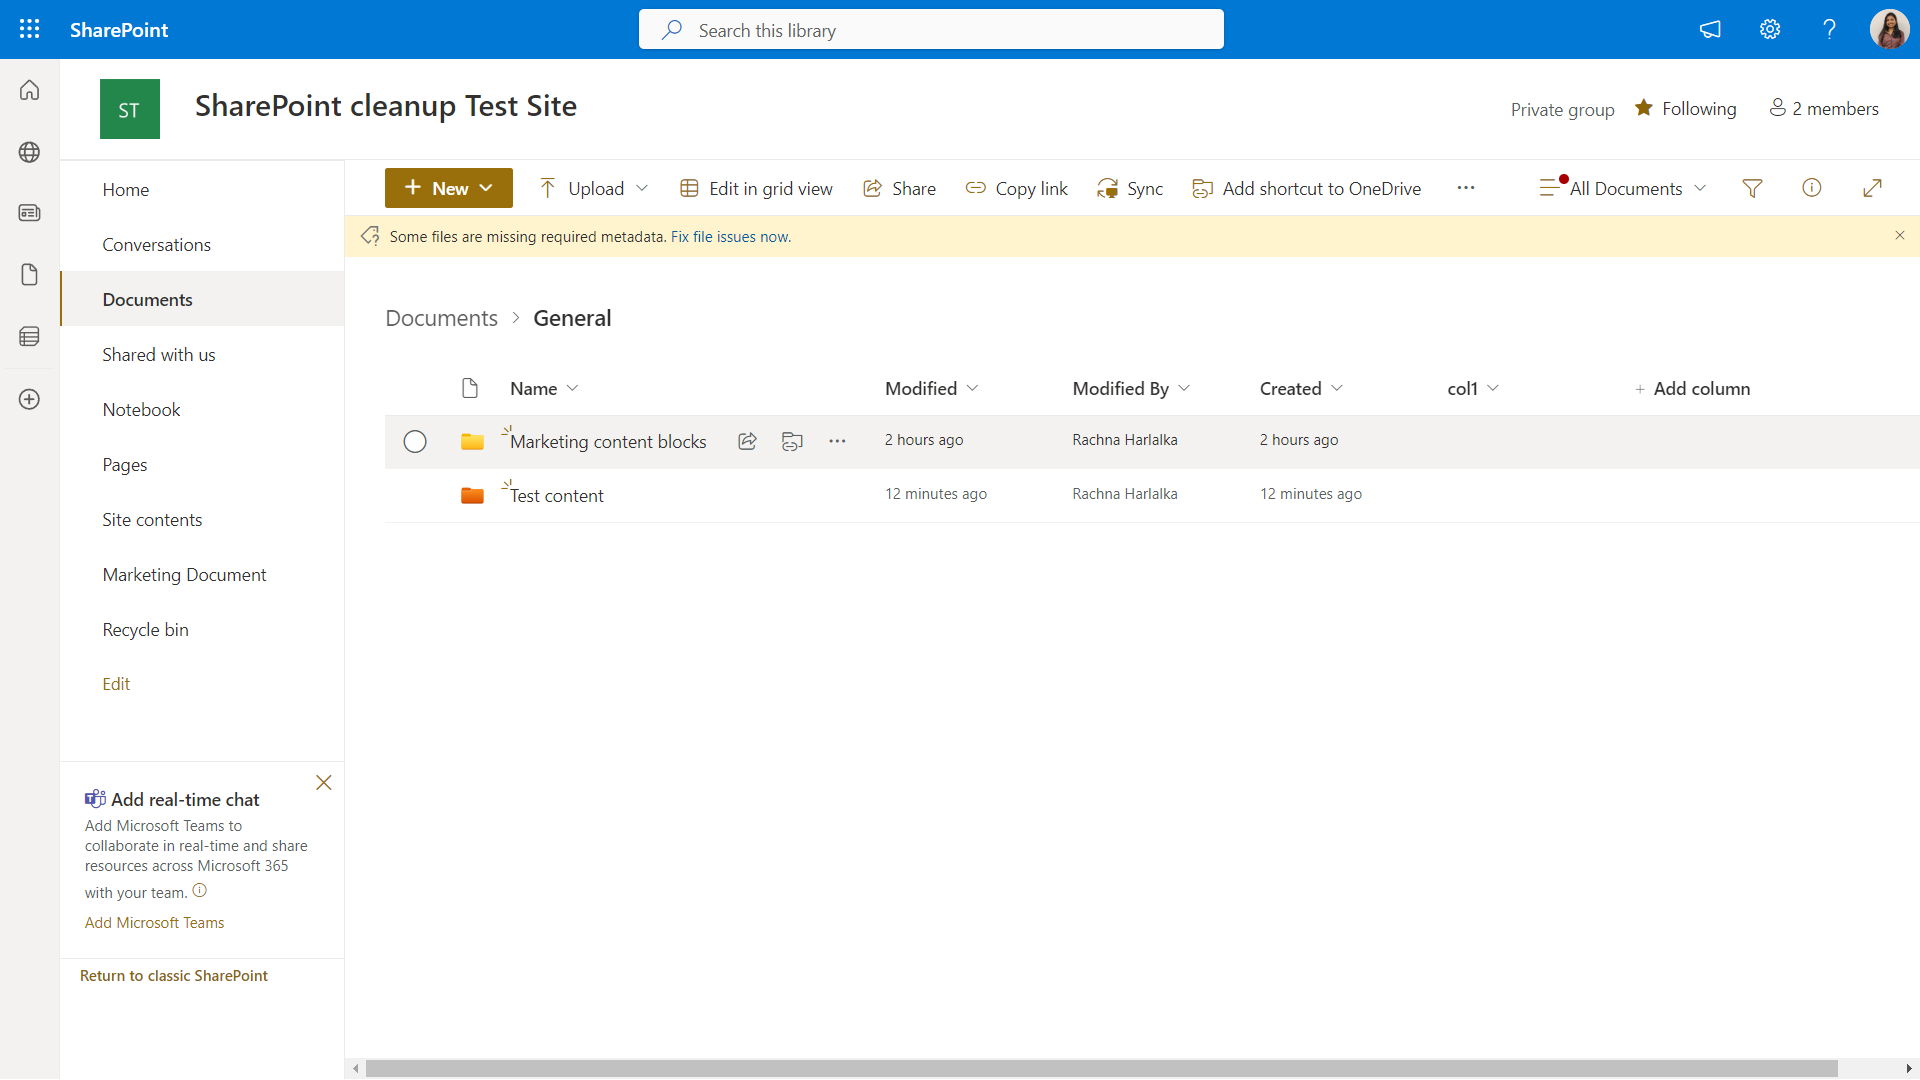Share the Marketing content blocks folder icon
The height and width of the screenshot is (1080, 1920).
click(x=747, y=441)
